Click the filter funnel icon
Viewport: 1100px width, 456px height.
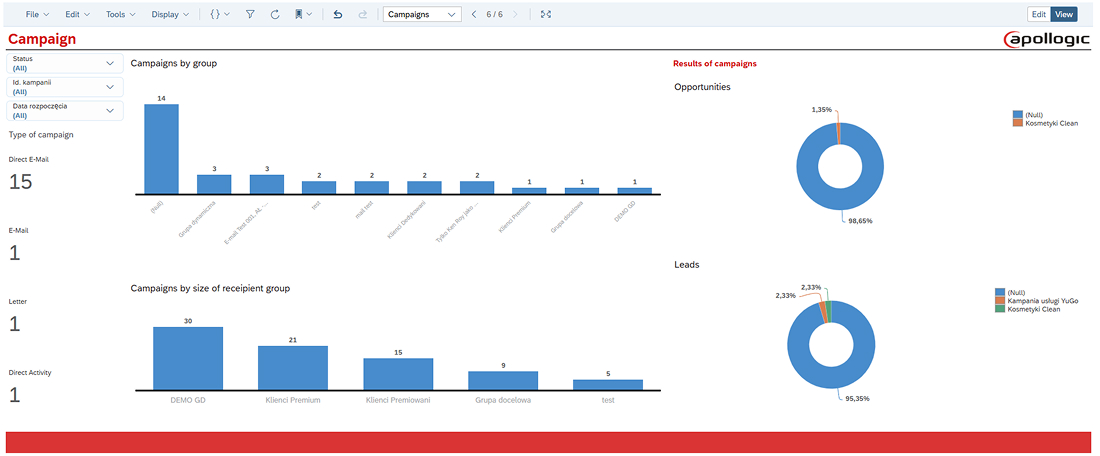[250, 15]
